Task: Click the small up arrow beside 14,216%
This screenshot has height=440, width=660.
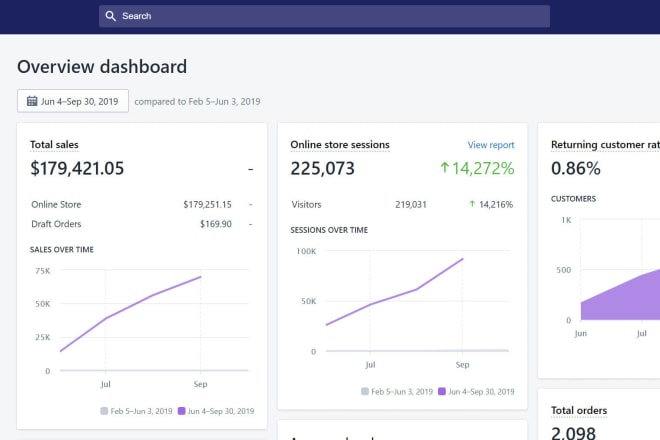Action: coord(472,204)
